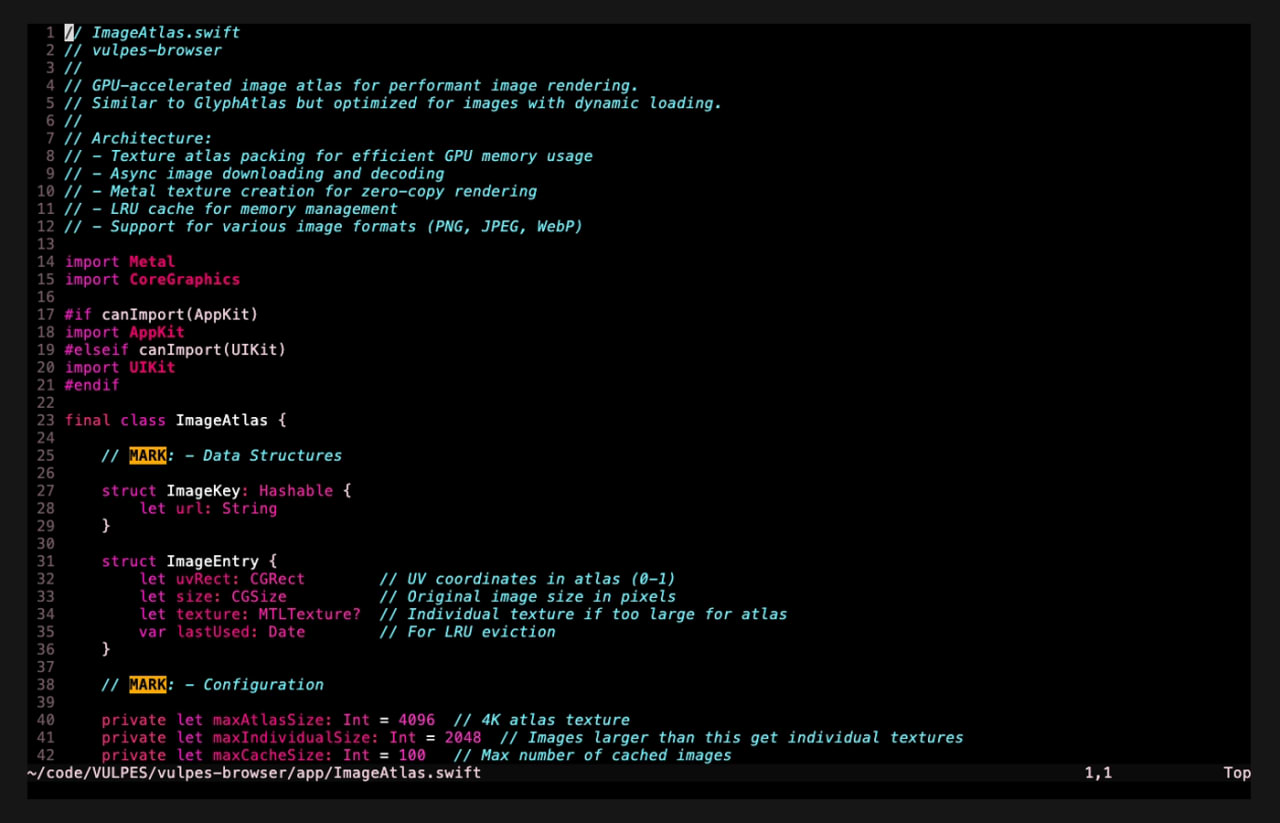Image resolution: width=1280 pixels, height=823 pixels.
Task: Click the "maxCacheSize" constant name
Action: pos(268,755)
